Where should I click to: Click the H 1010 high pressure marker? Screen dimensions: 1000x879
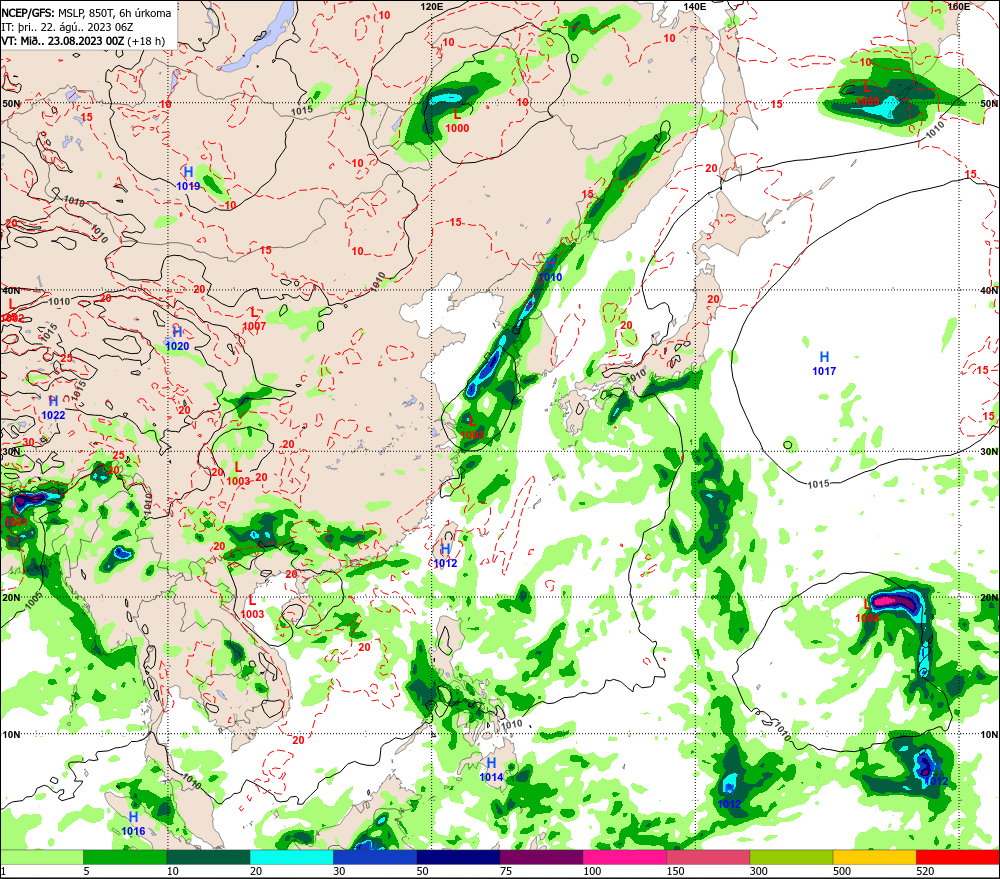[x=550, y=270]
